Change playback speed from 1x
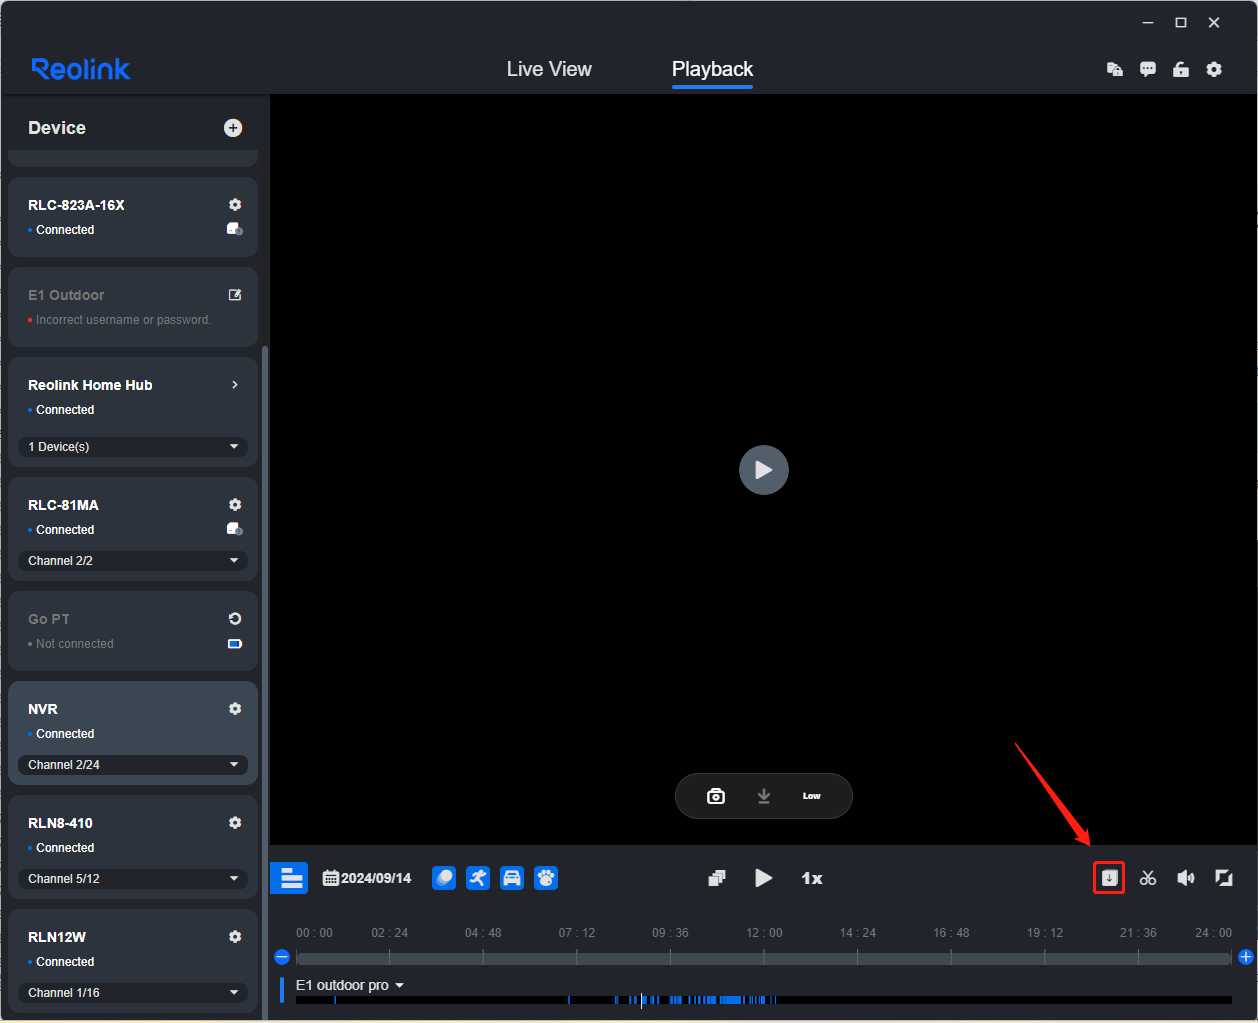Image resolution: width=1258 pixels, height=1023 pixels. pyautogui.click(x=812, y=878)
